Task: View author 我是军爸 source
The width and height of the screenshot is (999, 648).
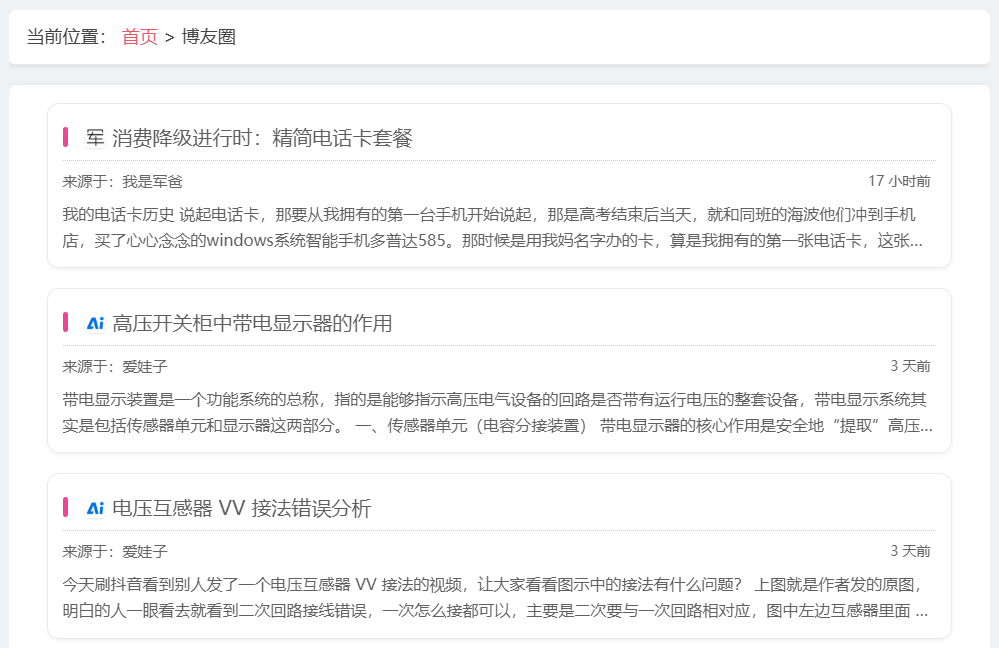Action: click(152, 181)
